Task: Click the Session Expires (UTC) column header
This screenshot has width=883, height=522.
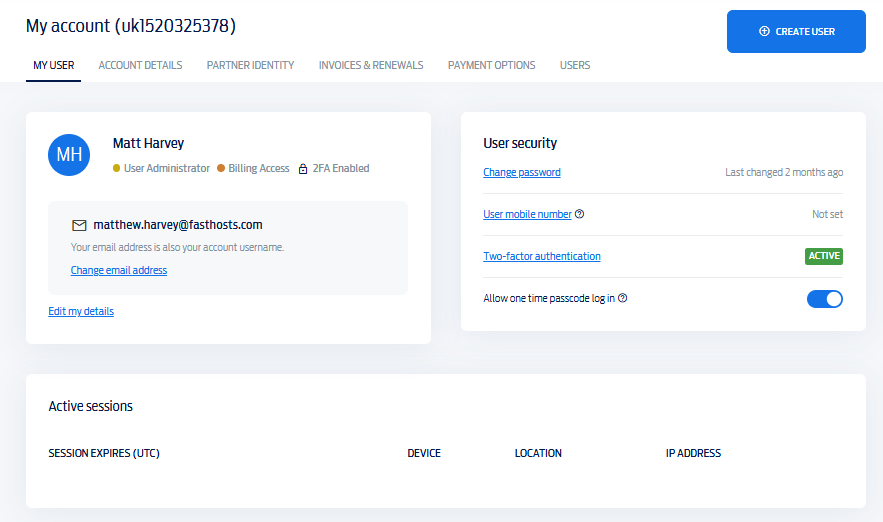Action: (x=104, y=453)
